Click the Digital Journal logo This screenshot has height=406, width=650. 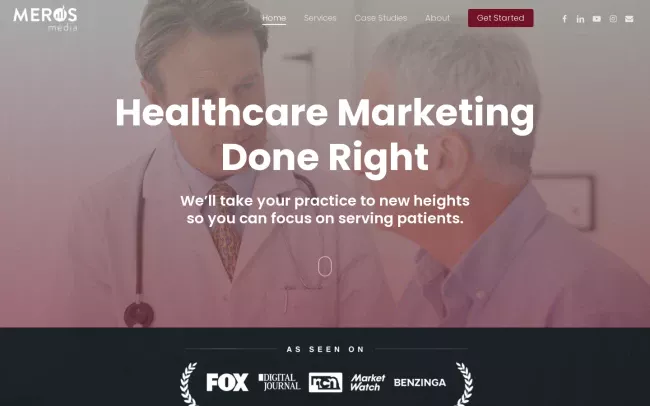tap(279, 382)
